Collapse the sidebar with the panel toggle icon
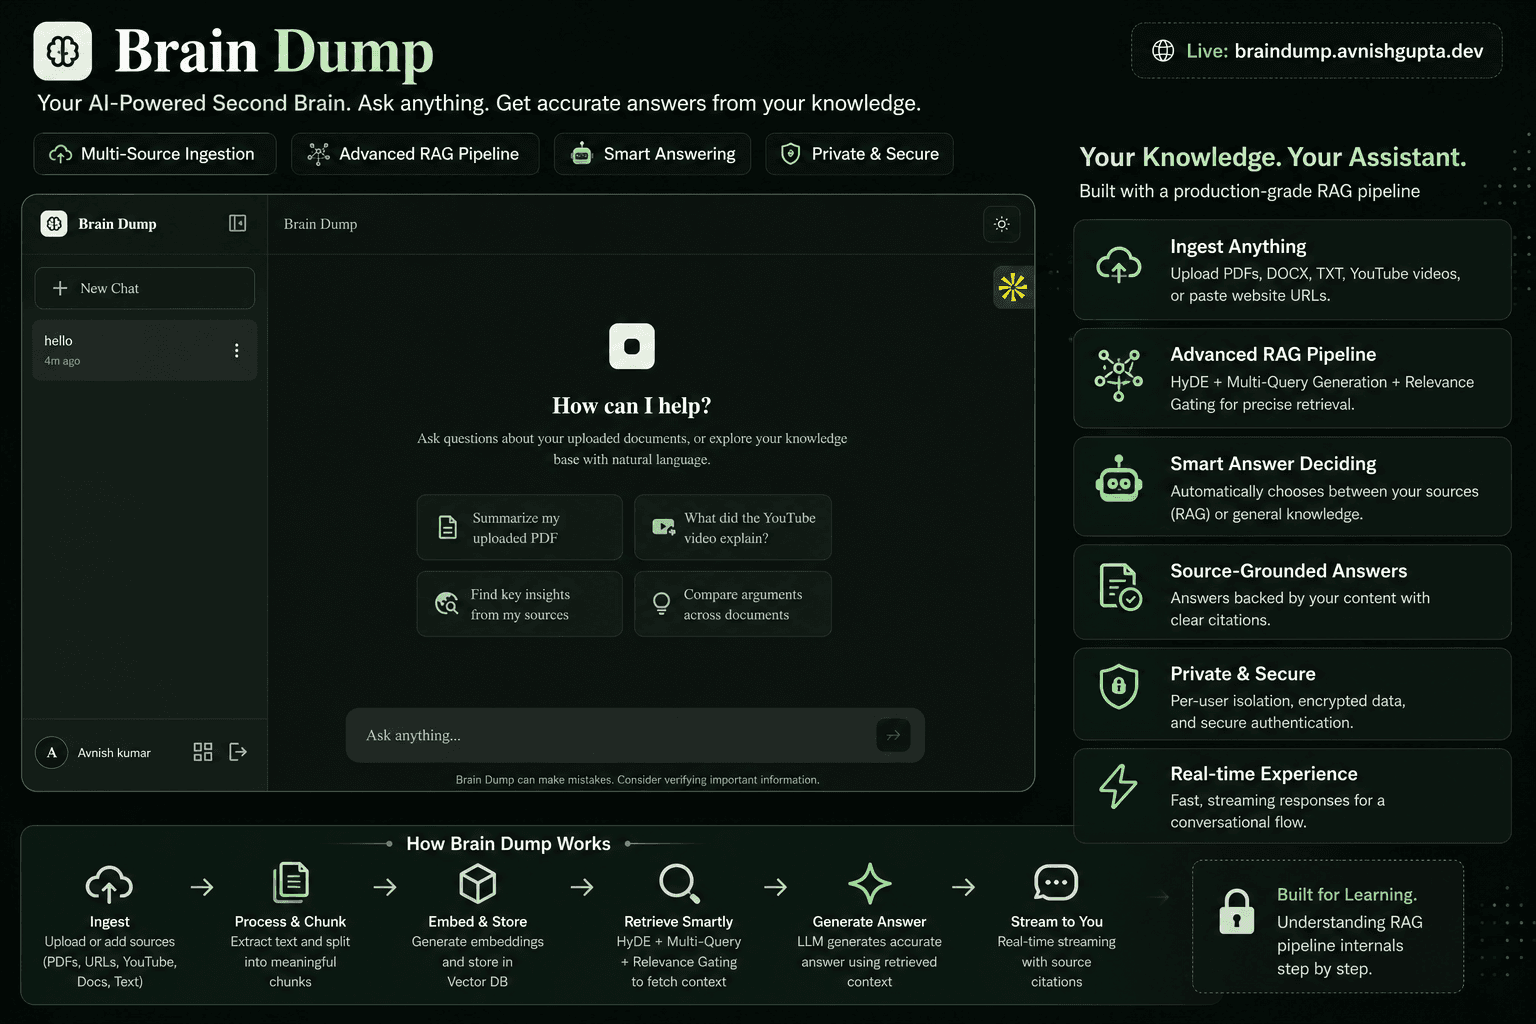1536x1024 pixels. [237, 223]
